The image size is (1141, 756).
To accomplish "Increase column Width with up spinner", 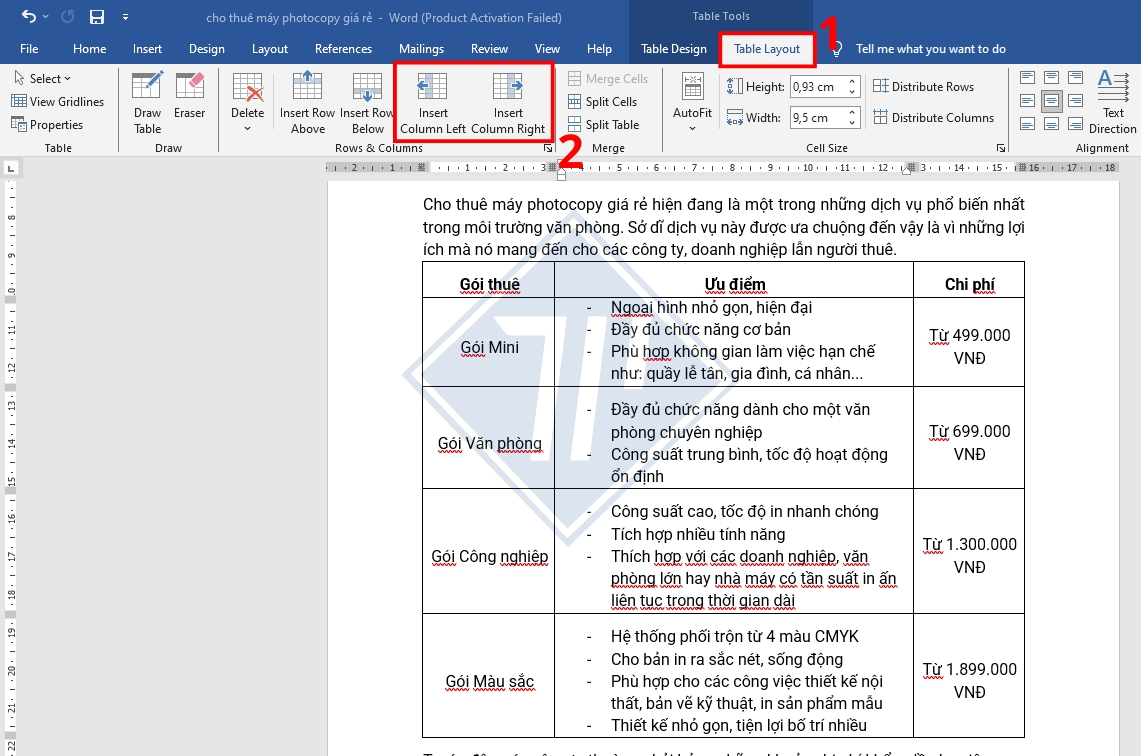I will coord(853,113).
